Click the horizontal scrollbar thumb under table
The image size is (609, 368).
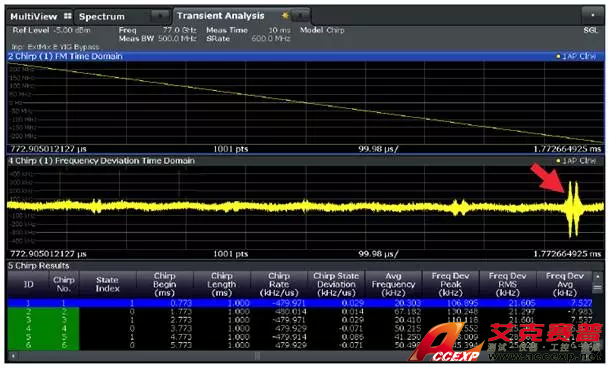pos(257,356)
